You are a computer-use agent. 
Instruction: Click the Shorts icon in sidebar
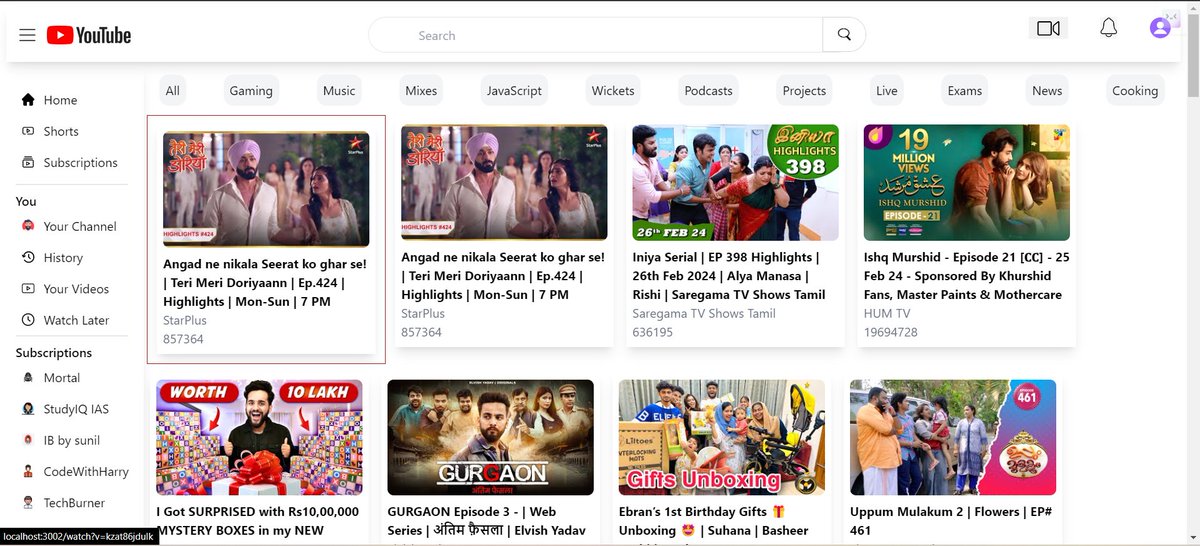28,131
